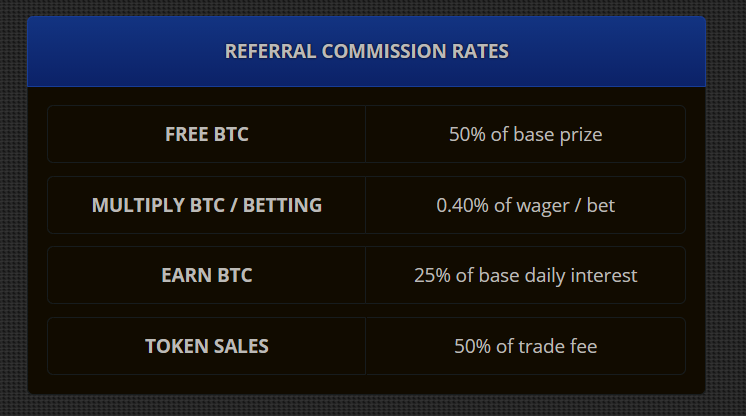746x416 pixels.
Task: Click the REFERRAL COMMISSION RATES header title
Action: click(x=366, y=51)
